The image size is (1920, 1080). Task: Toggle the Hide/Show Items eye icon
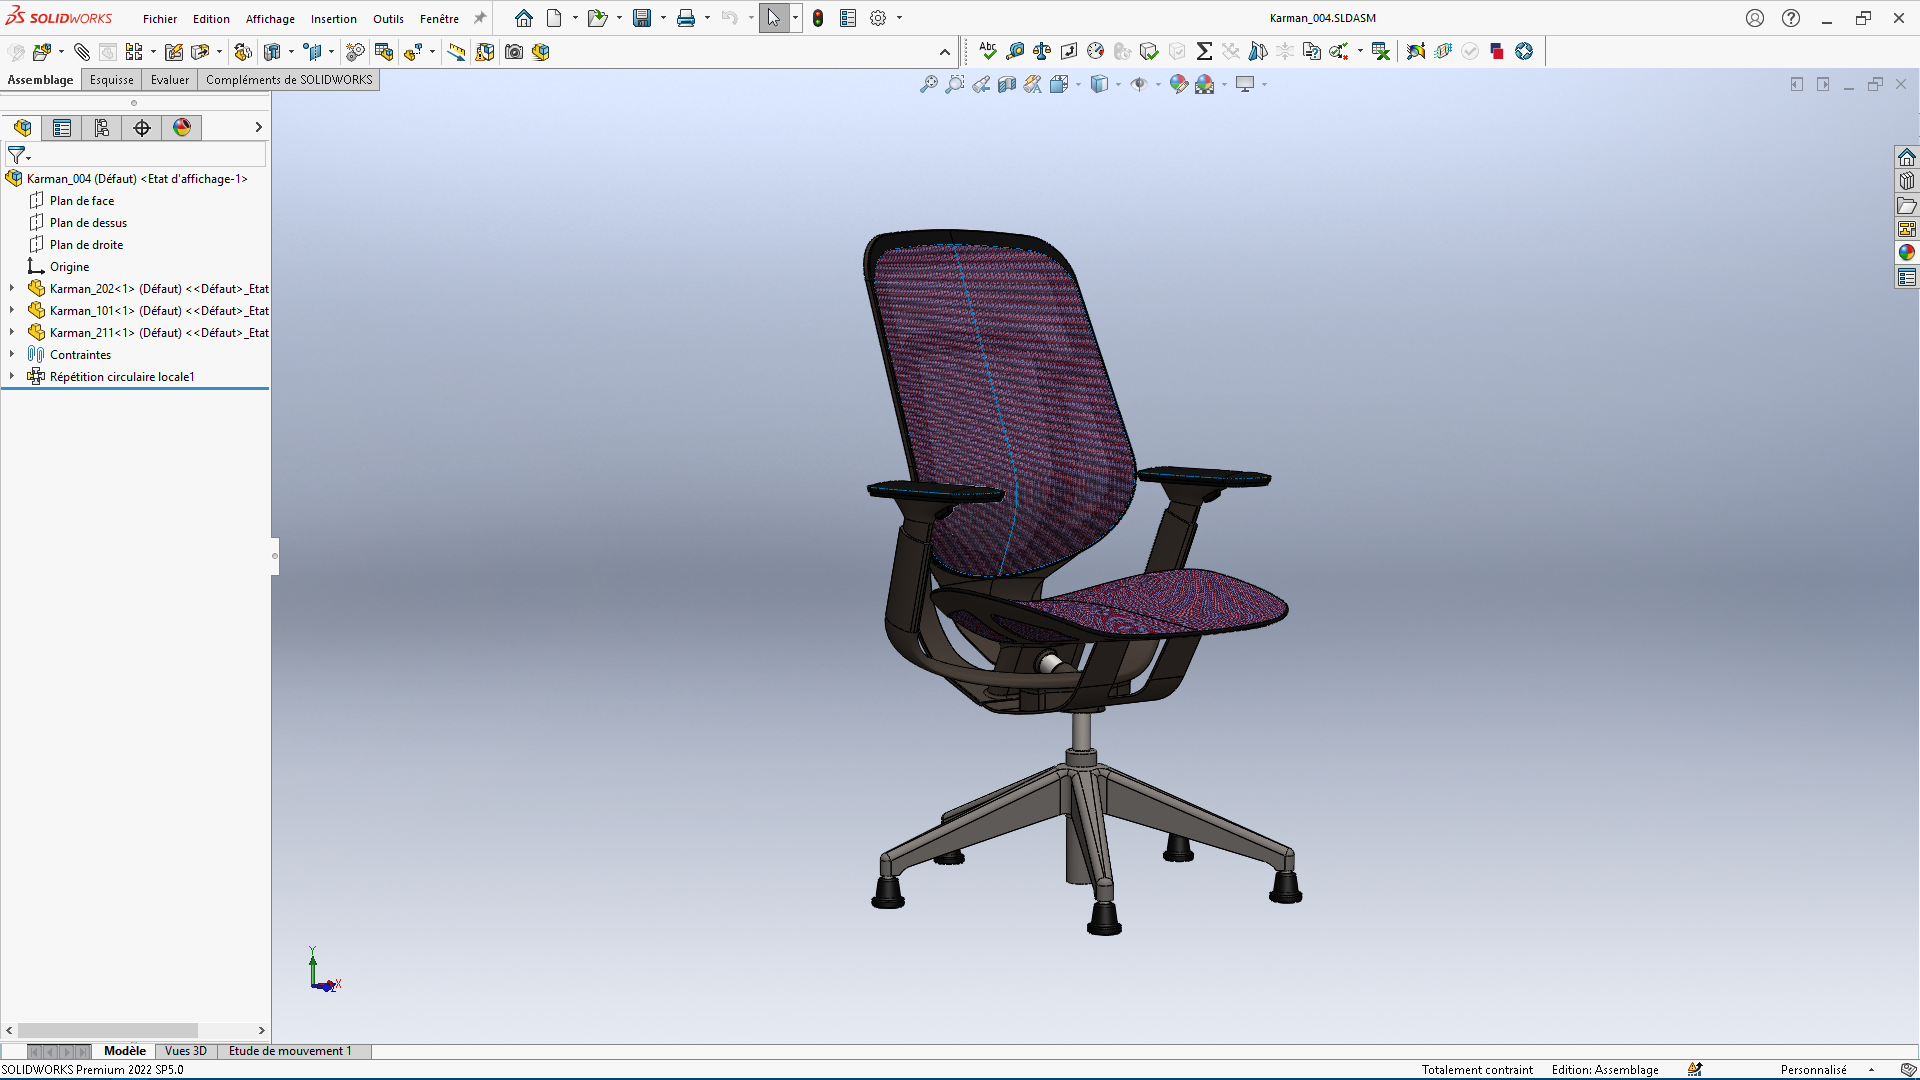click(1139, 85)
